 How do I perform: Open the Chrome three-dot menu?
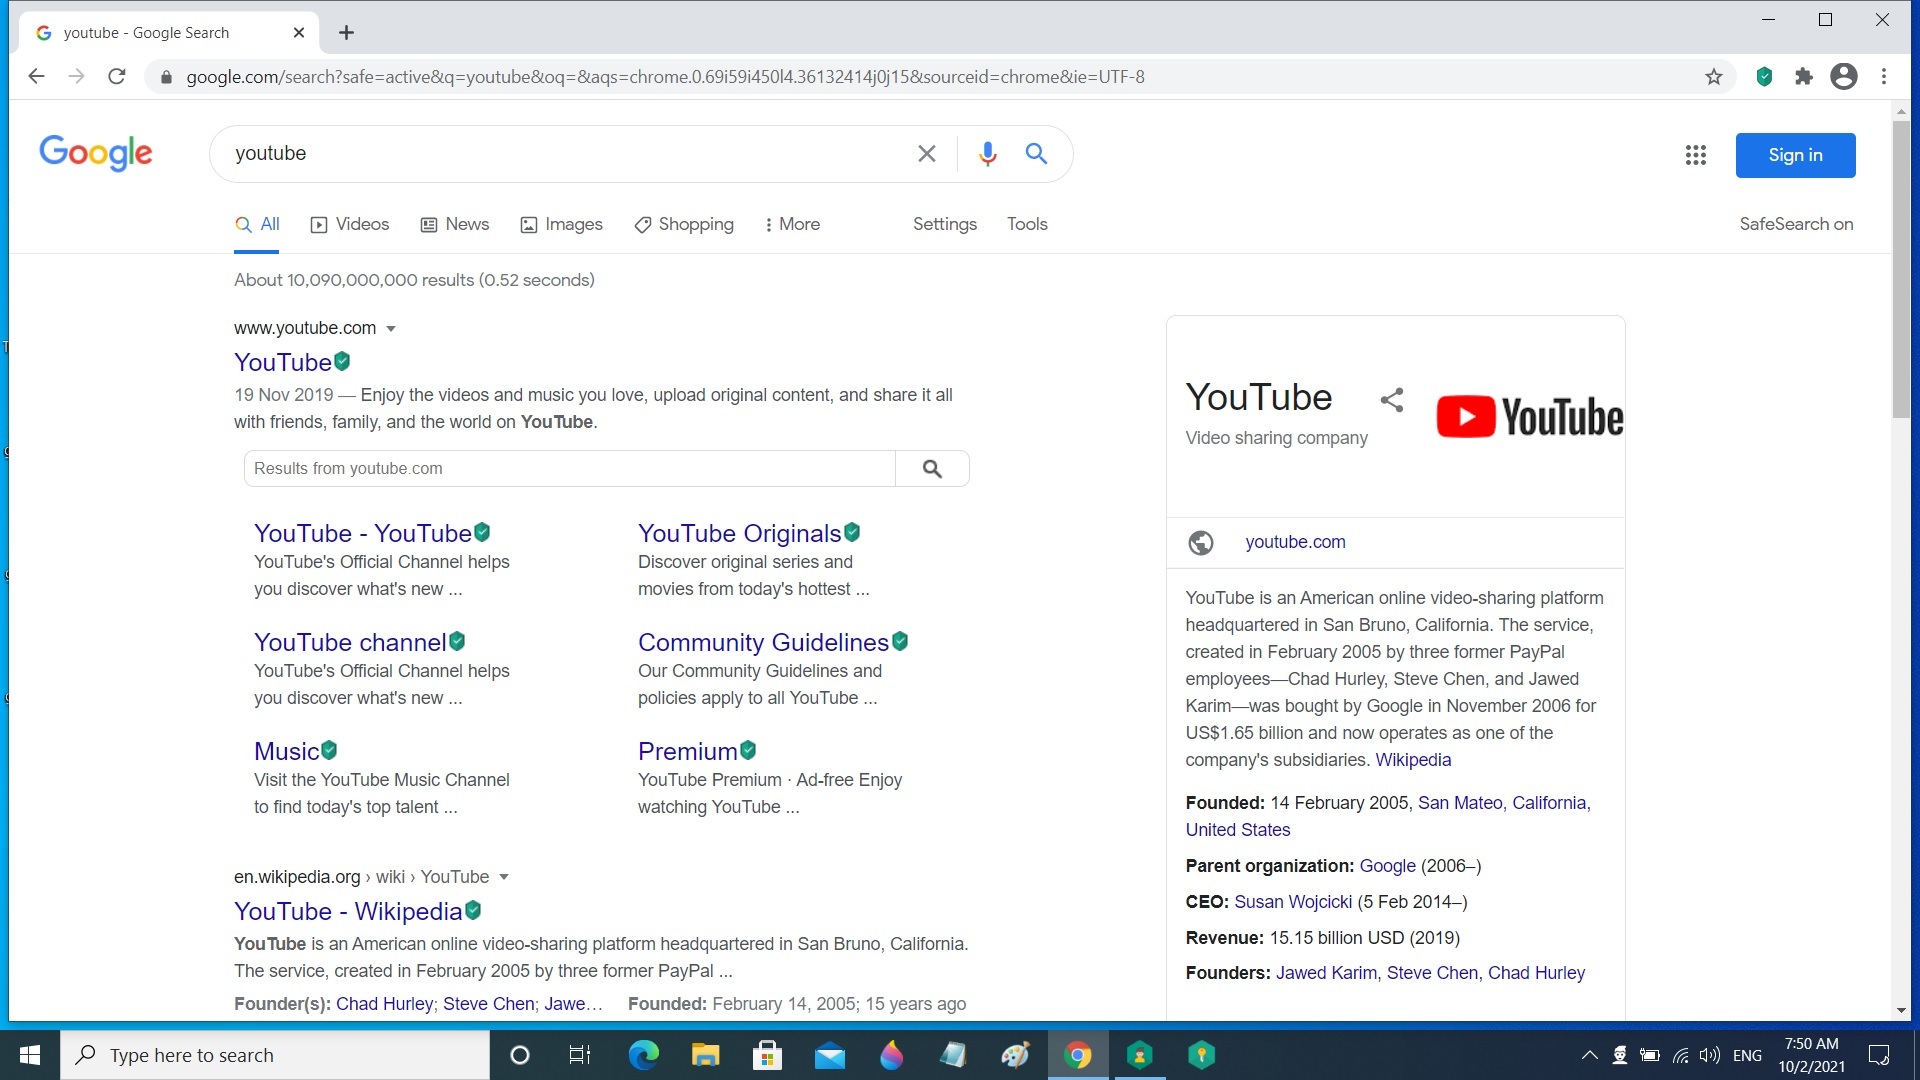tap(1884, 77)
